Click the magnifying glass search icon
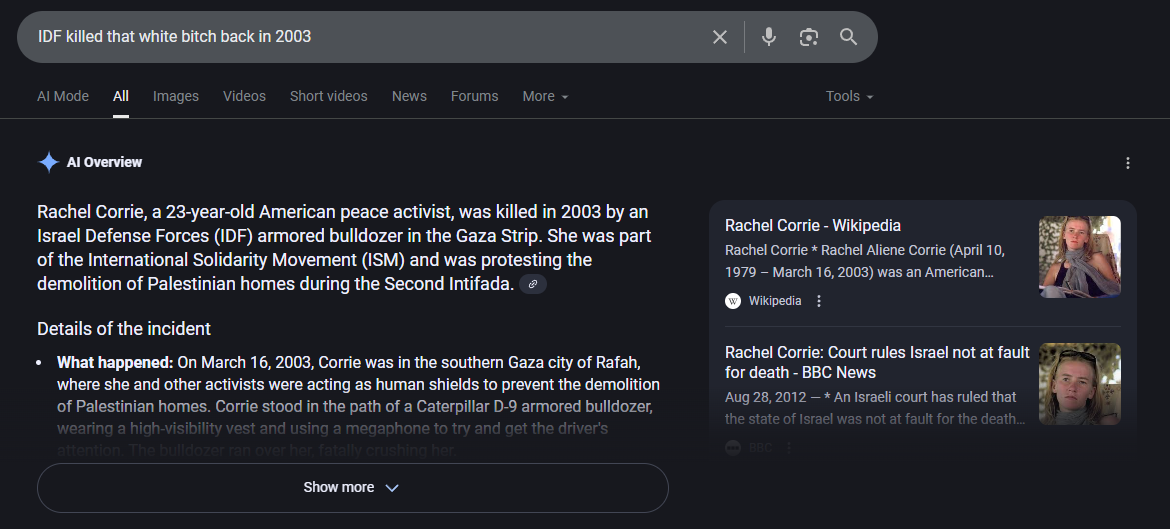 click(x=848, y=37)
